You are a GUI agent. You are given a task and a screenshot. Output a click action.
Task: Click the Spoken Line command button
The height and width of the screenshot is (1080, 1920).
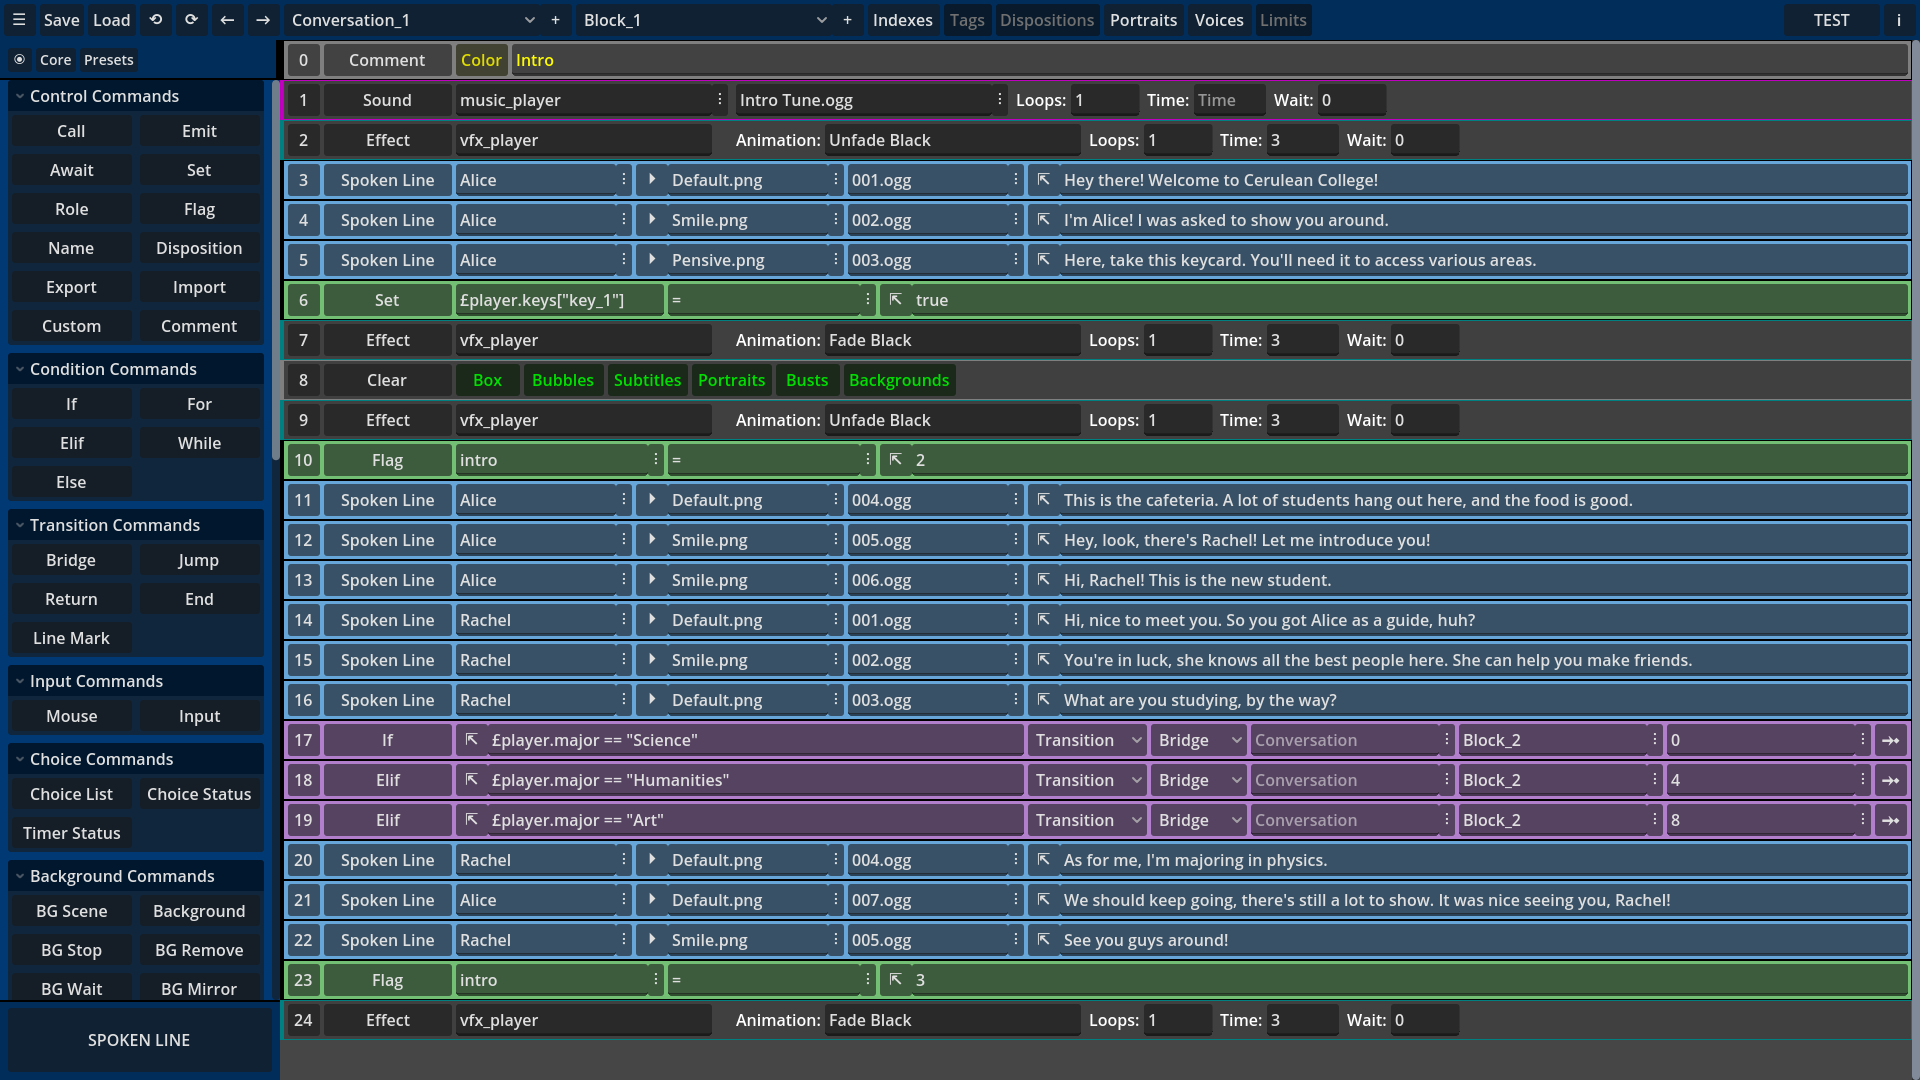[139, 1040]
